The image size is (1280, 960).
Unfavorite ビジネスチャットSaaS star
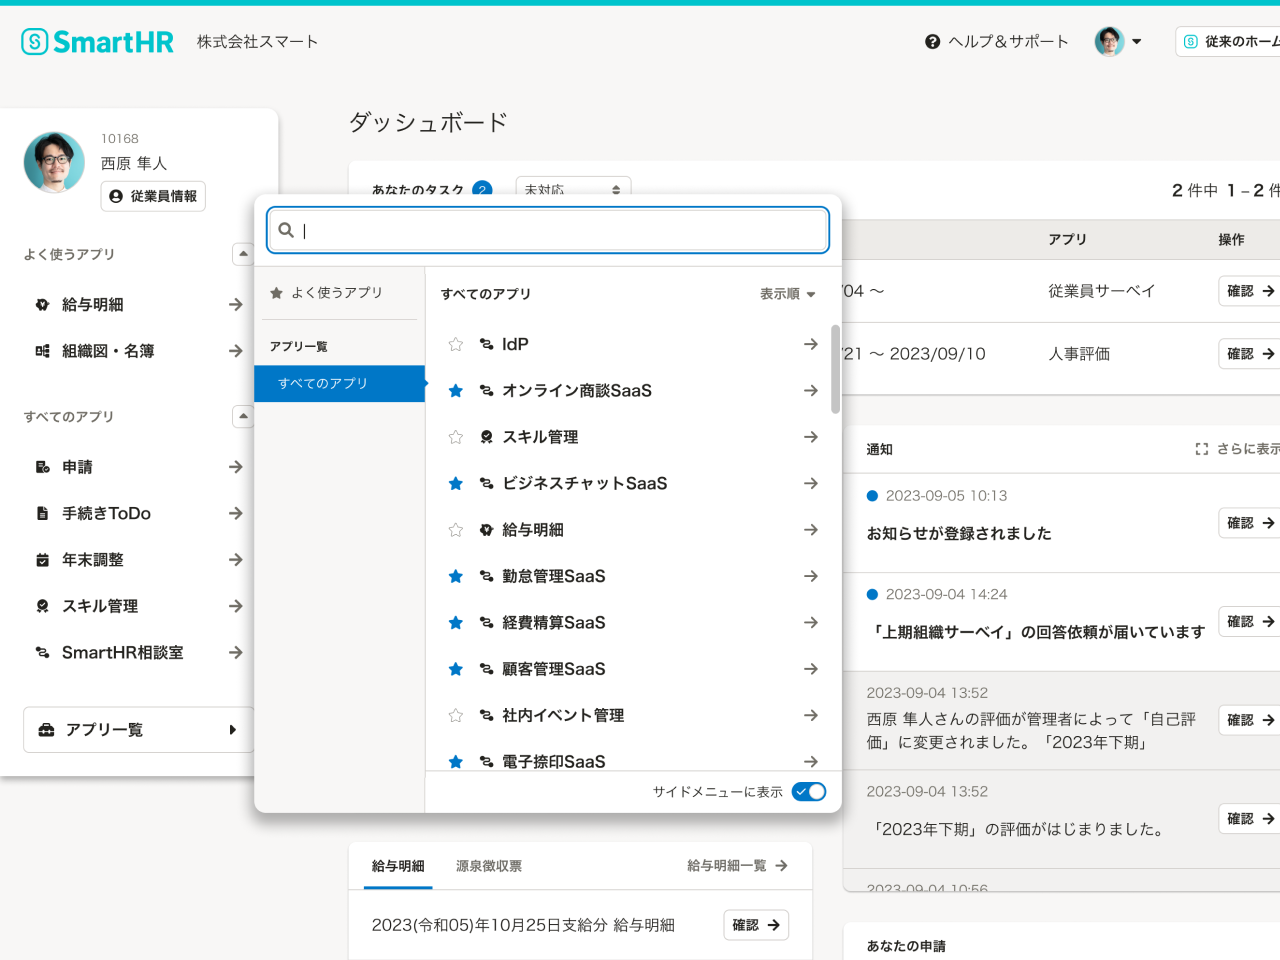click(456, 483)
